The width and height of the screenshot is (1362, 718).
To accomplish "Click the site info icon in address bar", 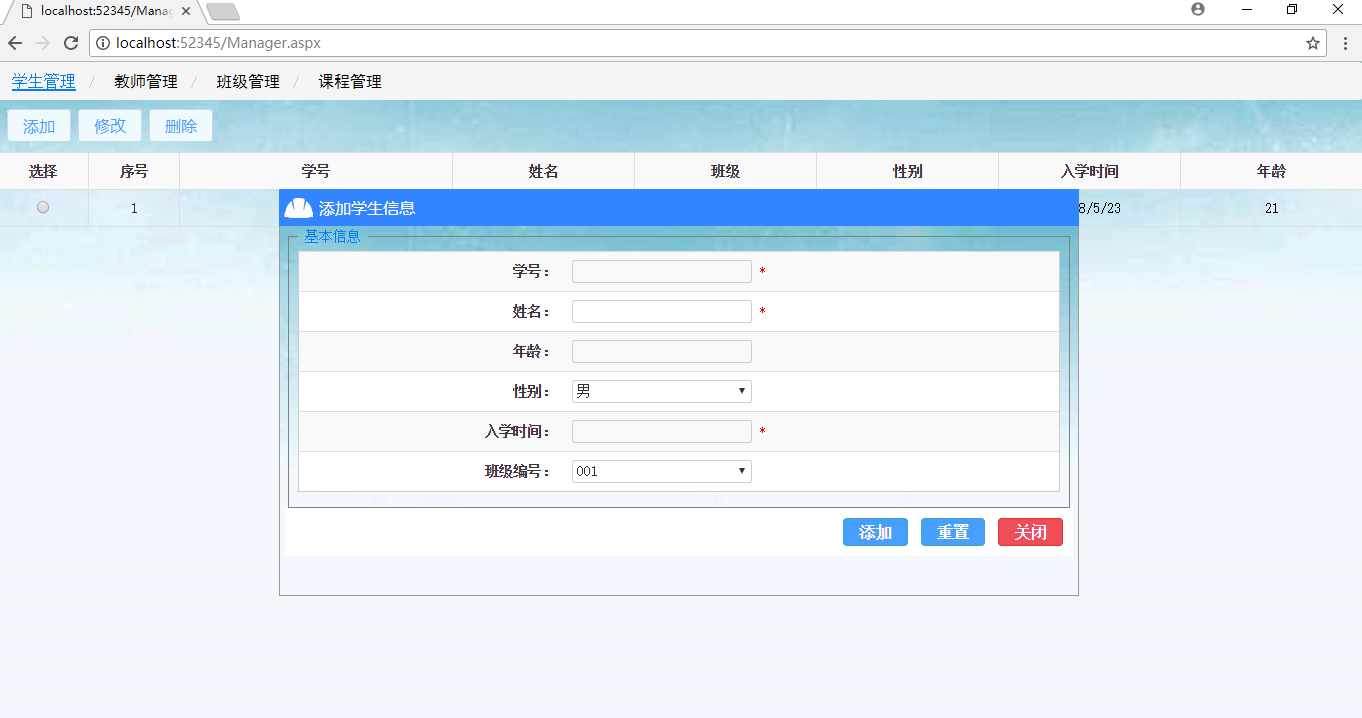I will [103, 43].
